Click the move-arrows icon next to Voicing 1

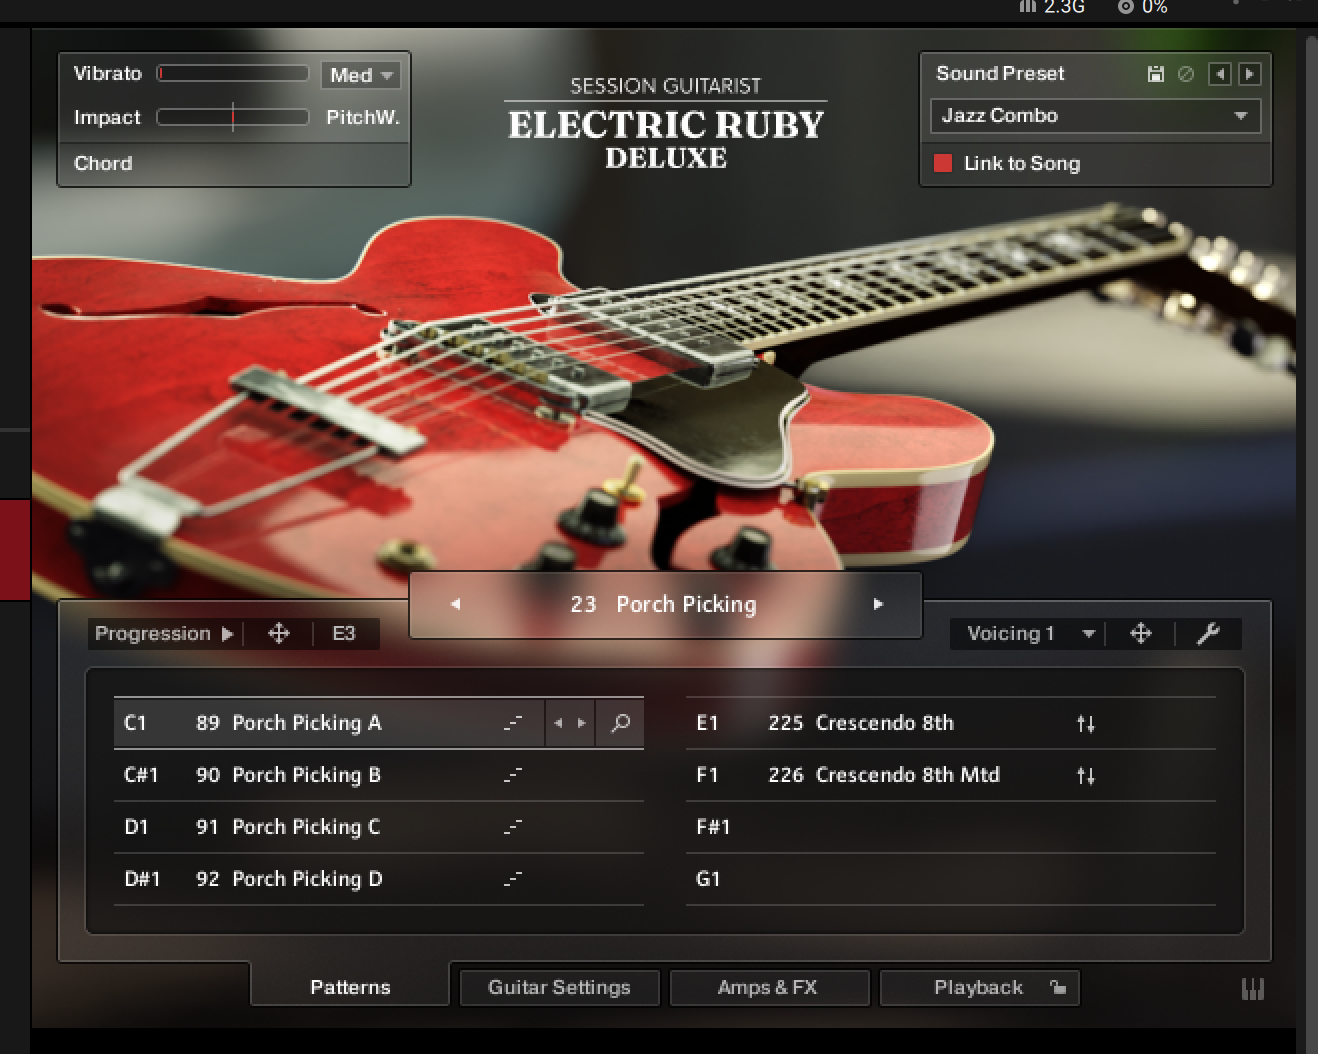click(1141, 633)
